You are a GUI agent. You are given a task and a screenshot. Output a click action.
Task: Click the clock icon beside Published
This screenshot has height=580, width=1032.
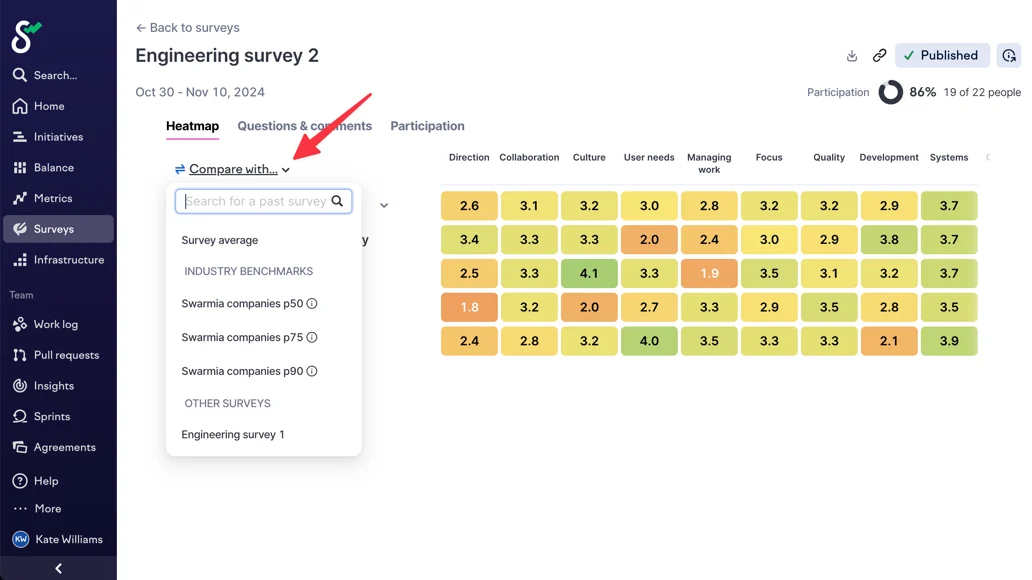coord(1009,56)
